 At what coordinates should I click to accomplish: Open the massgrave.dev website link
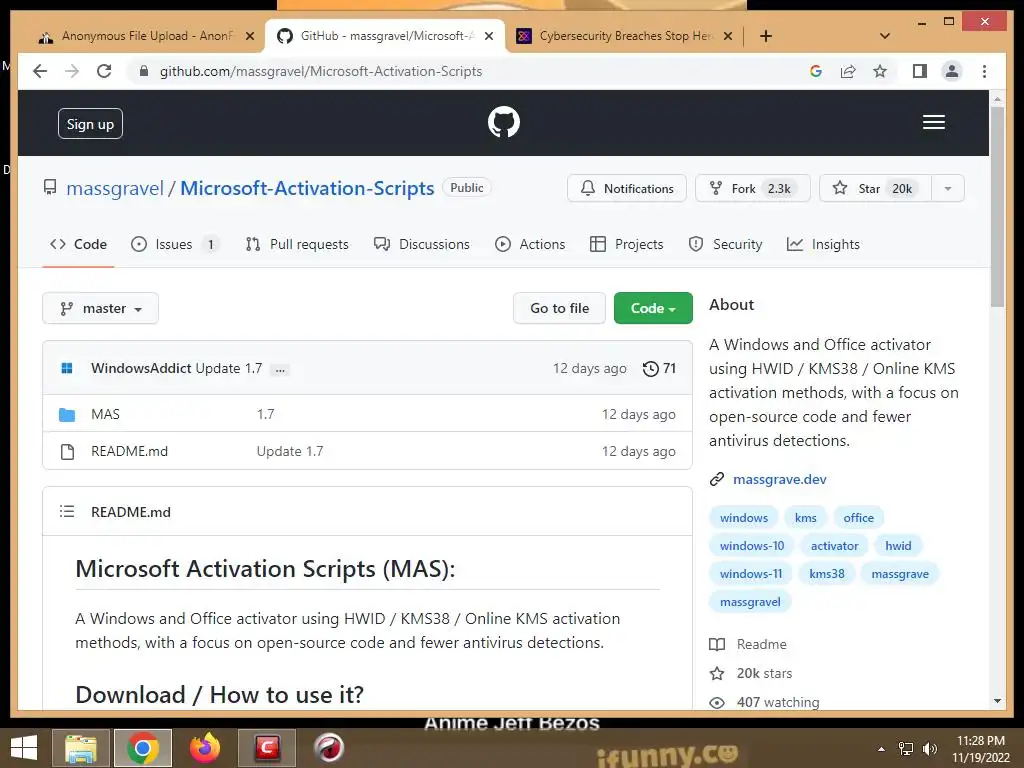[780, 479]
